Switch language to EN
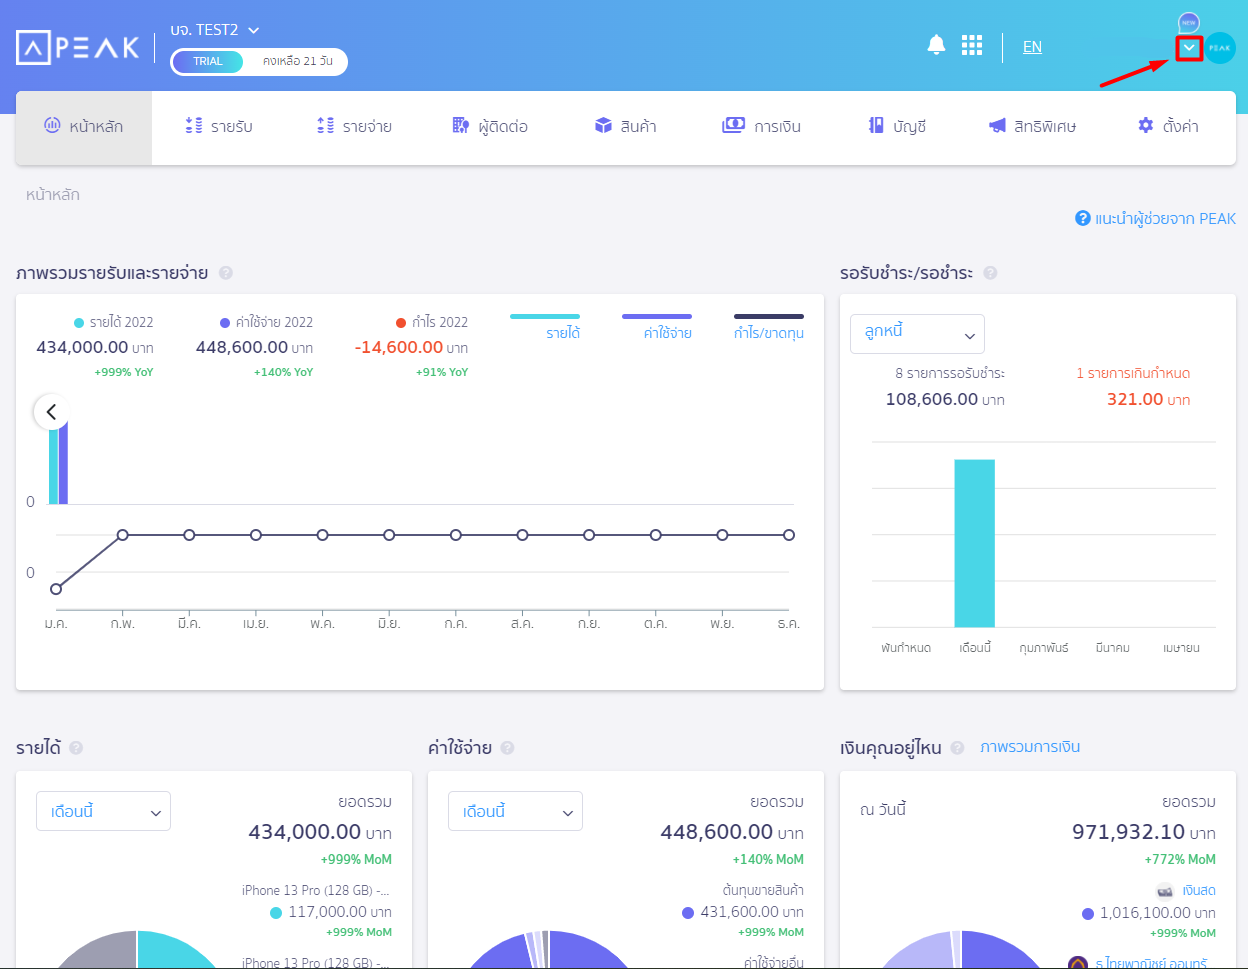The width and height of the screenshot is (1248, 969). pos(1032,47)
